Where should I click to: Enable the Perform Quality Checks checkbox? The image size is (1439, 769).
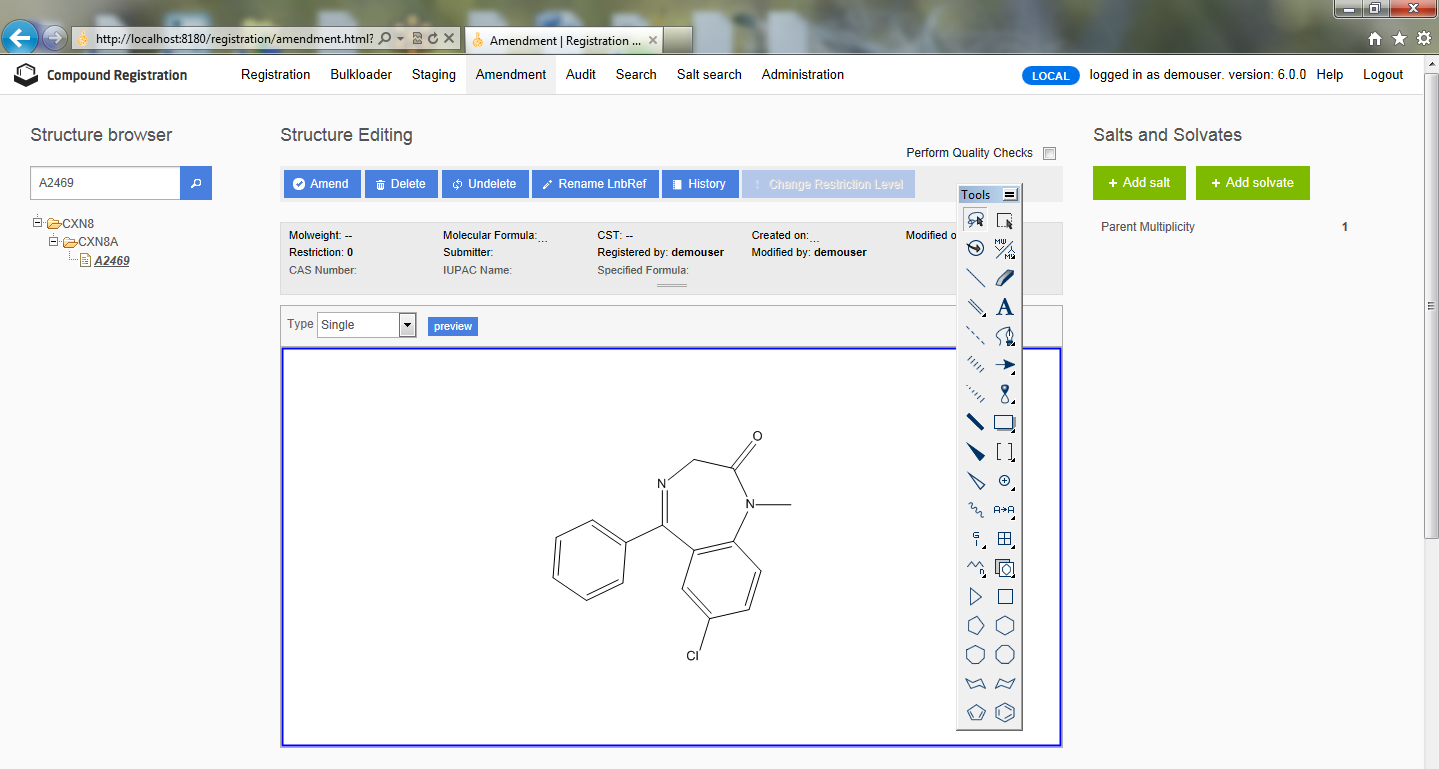coord(1049,153)
